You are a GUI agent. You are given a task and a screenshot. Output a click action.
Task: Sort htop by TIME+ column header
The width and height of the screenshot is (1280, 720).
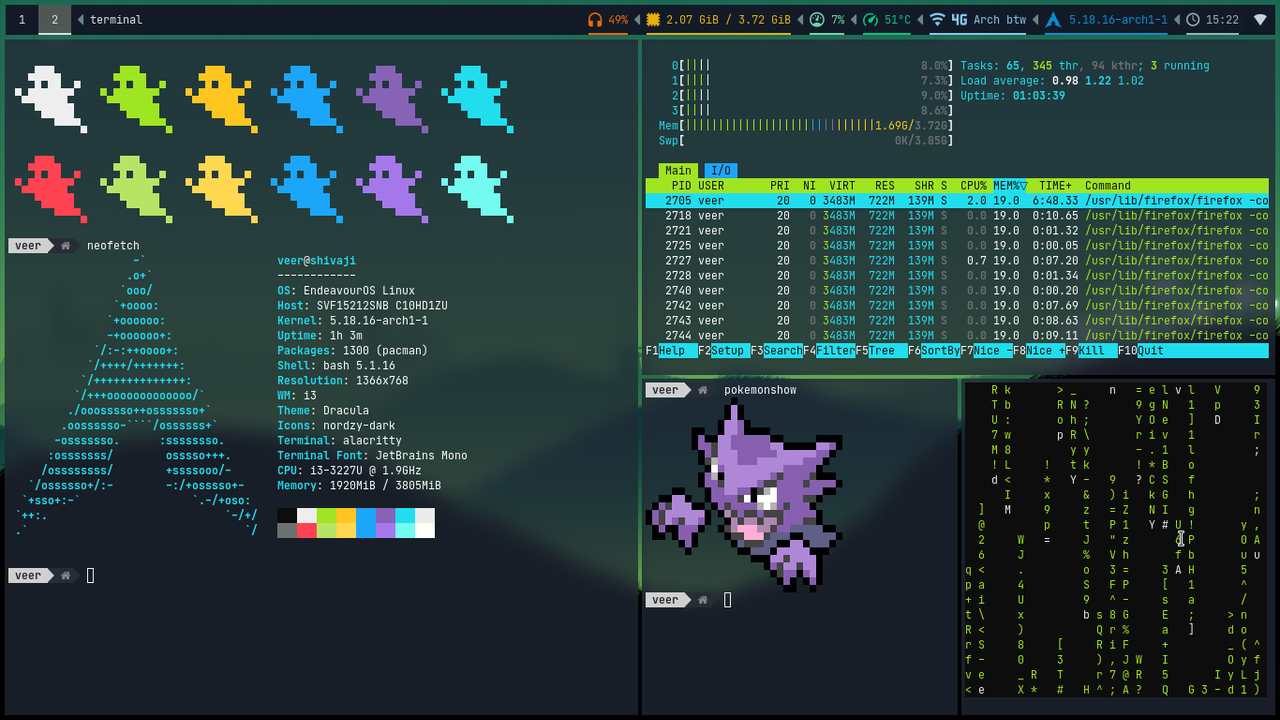1055,186
